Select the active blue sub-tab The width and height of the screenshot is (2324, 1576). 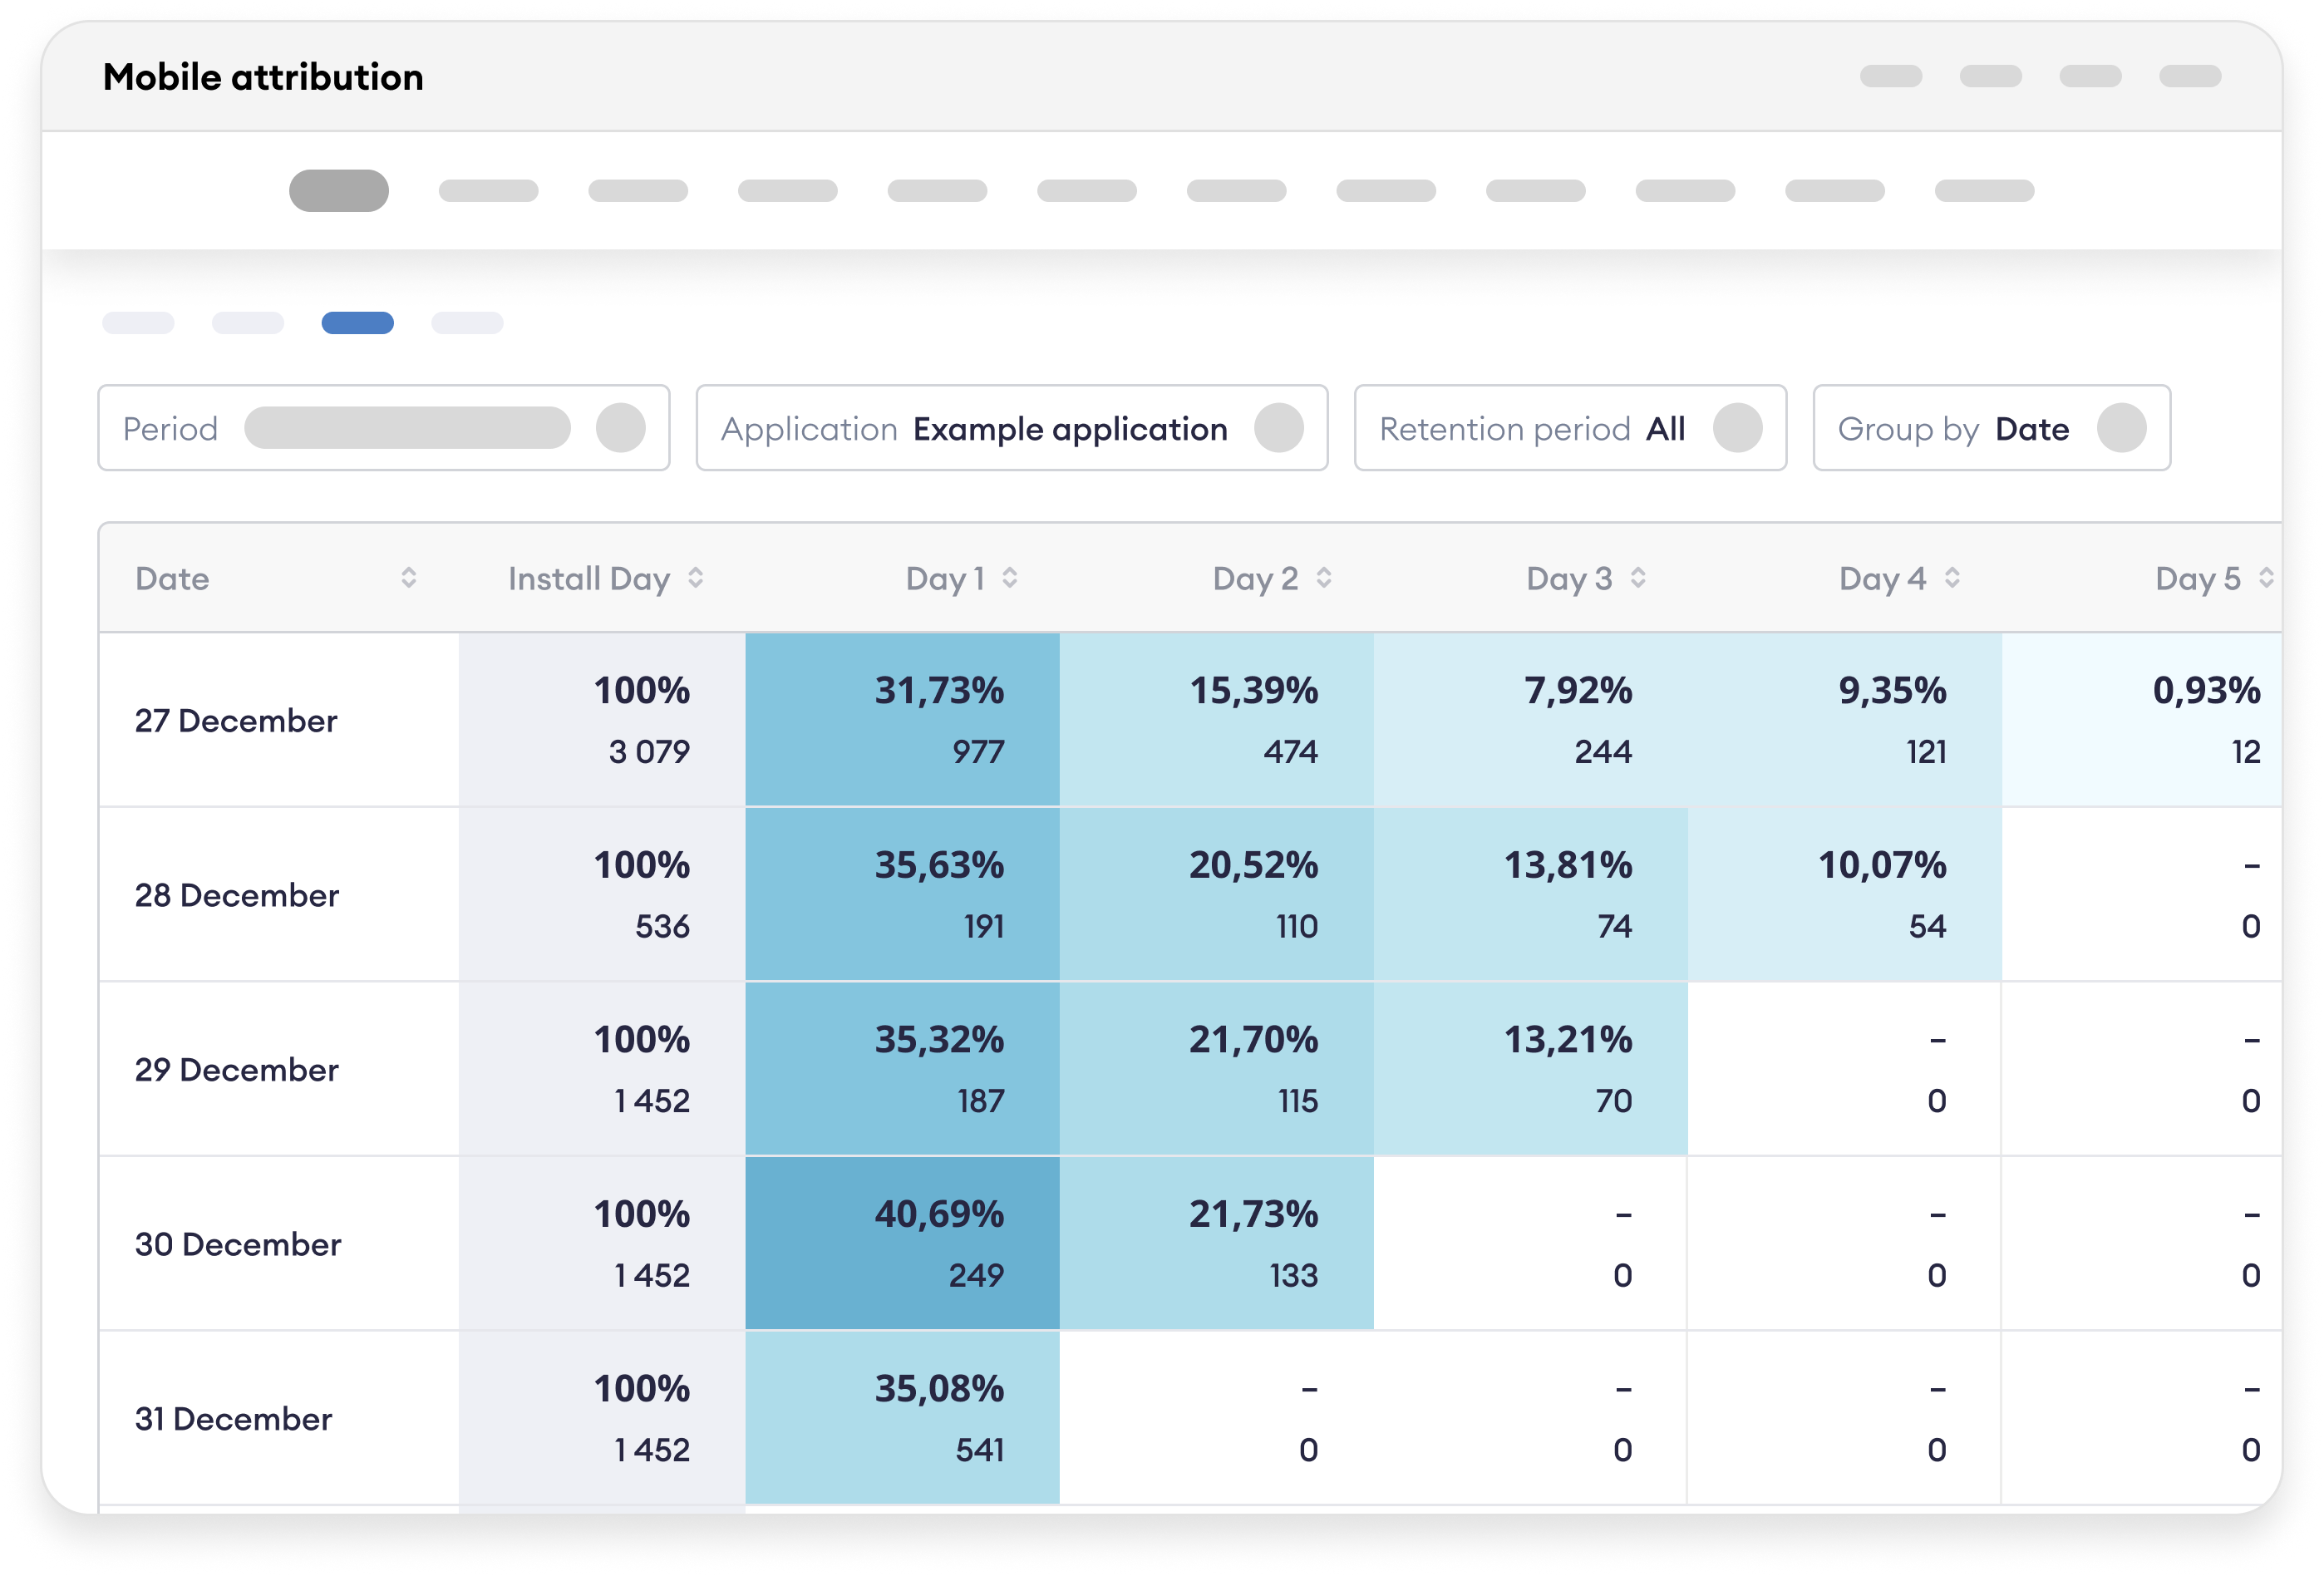[357, 323]
